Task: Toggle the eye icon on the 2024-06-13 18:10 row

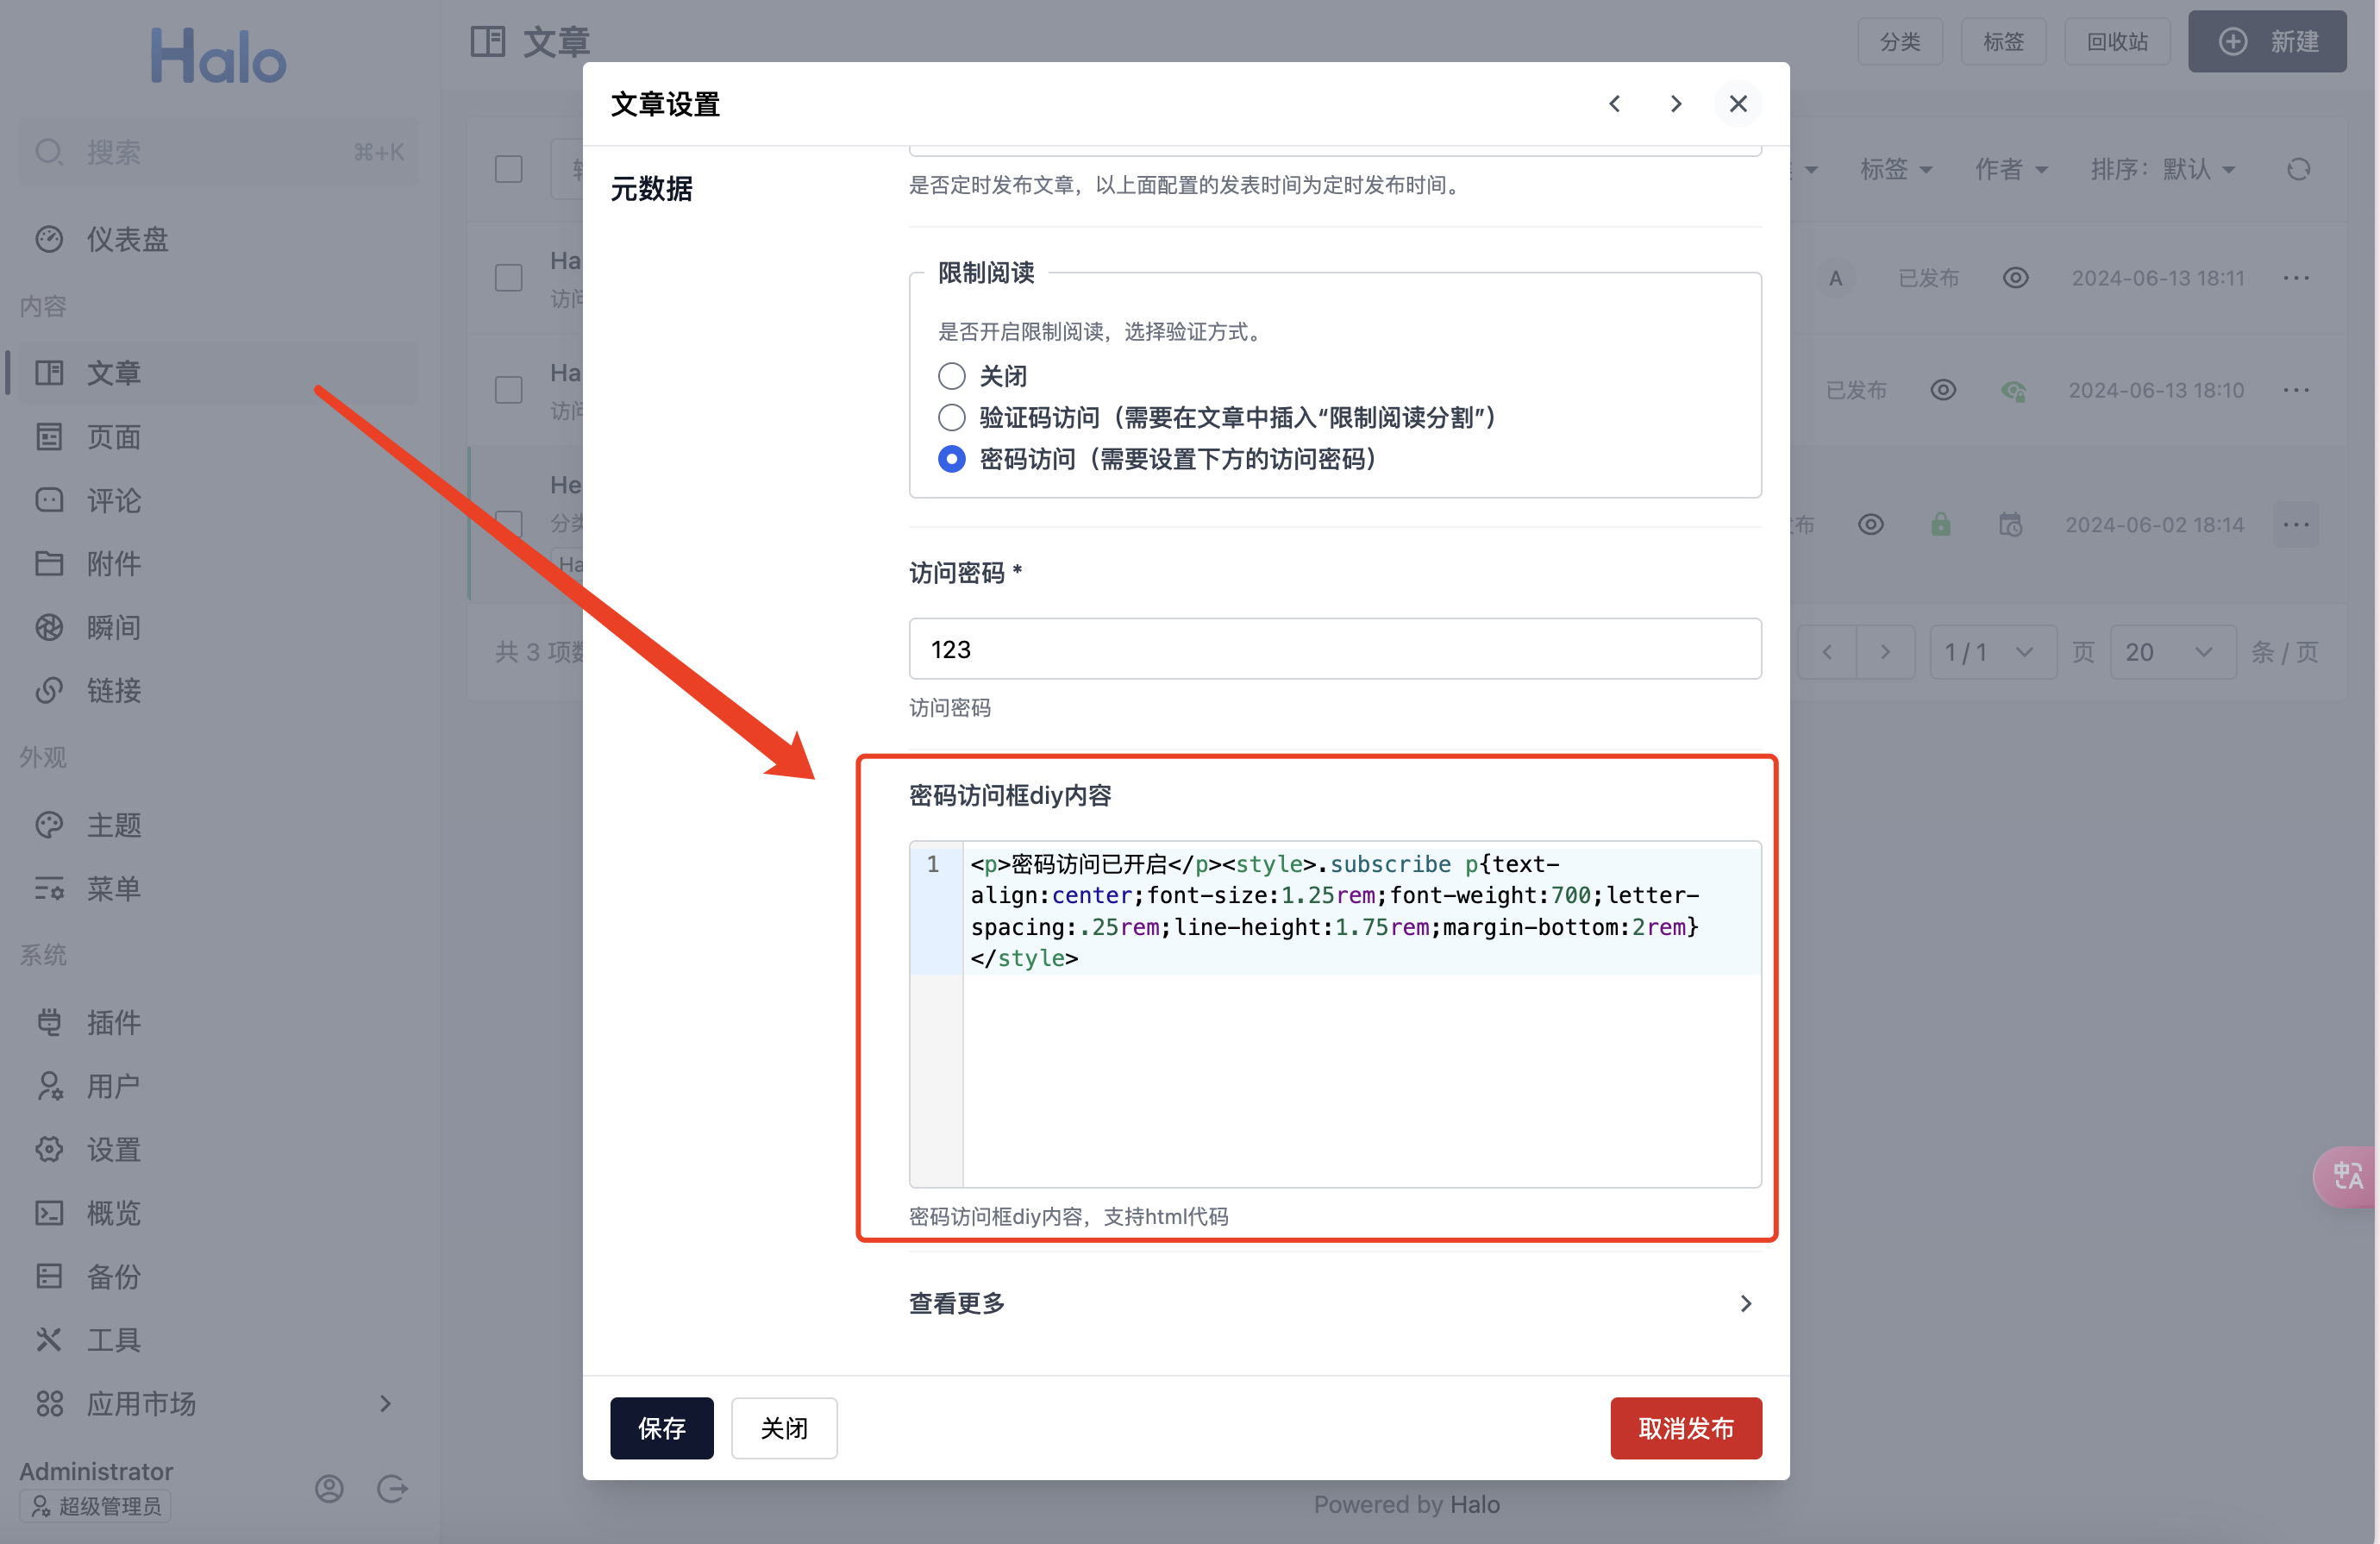Action: [1943, 390]
